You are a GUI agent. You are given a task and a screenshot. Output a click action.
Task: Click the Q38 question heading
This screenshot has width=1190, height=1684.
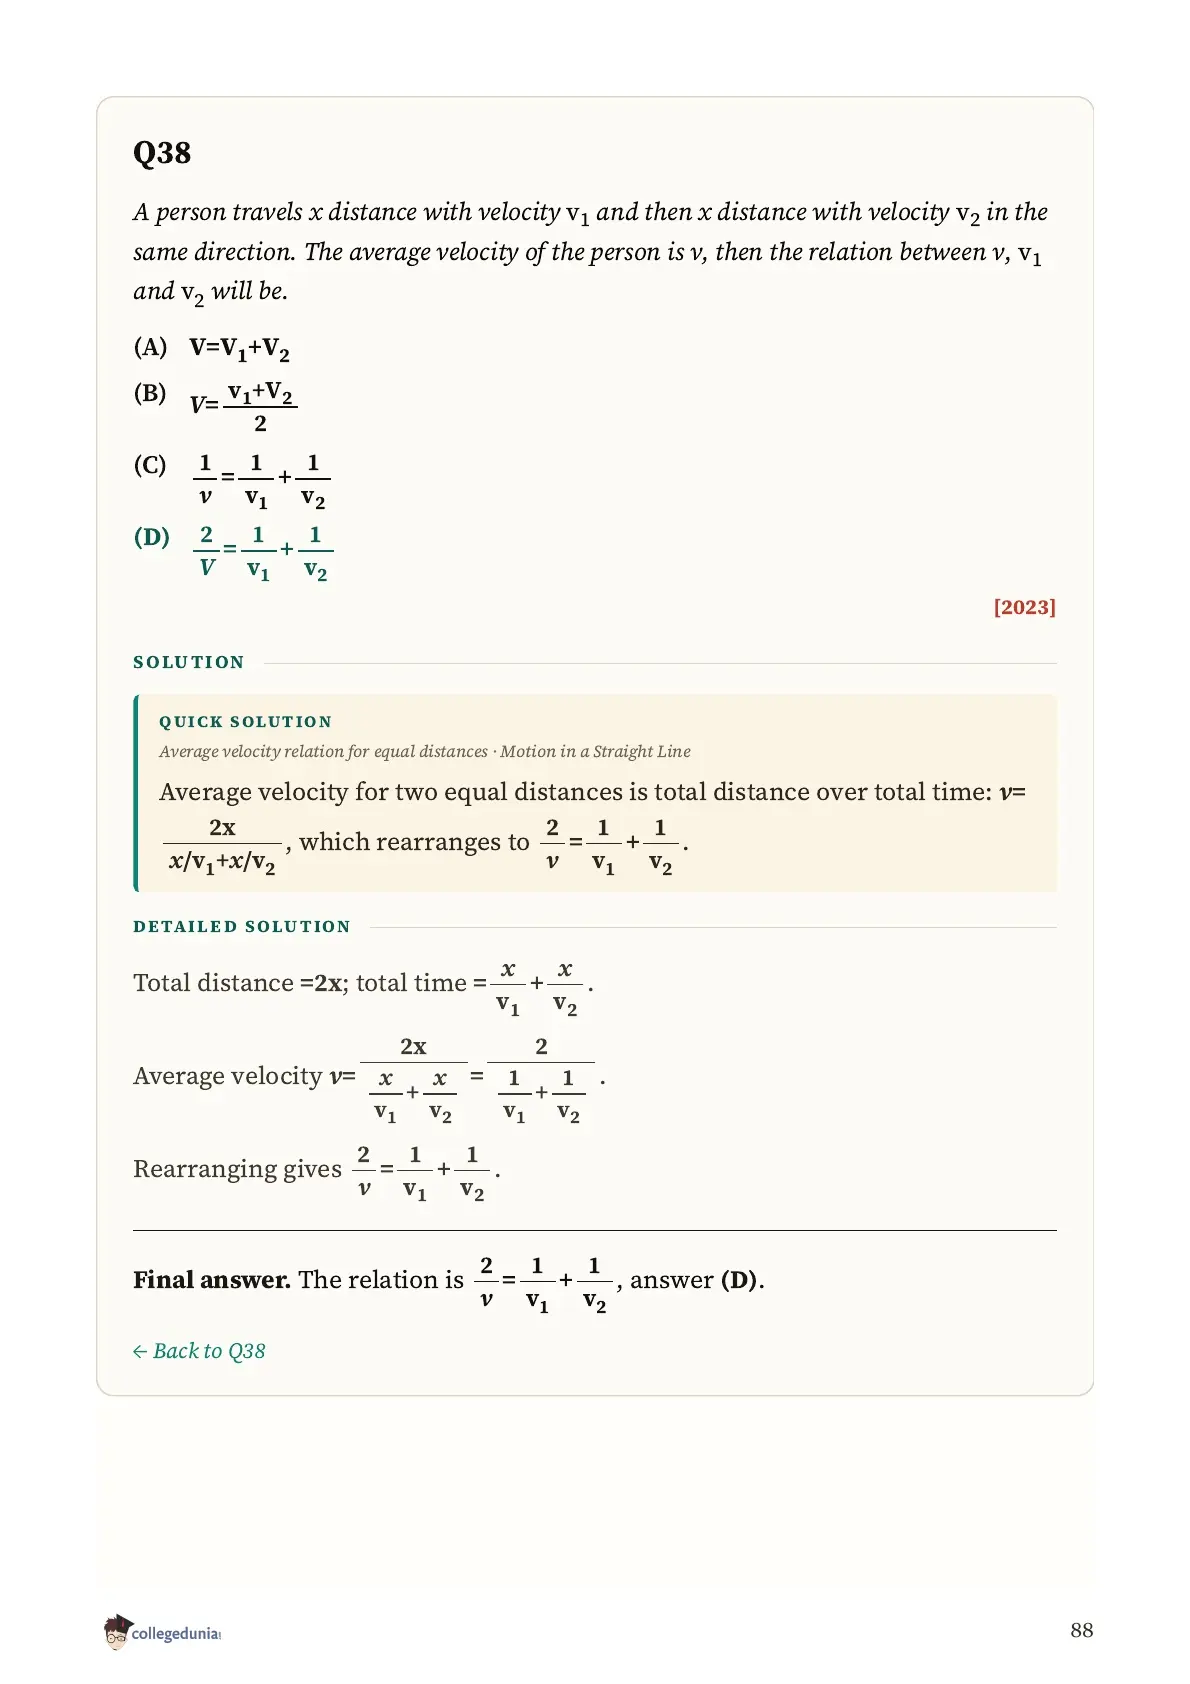click(x=162, y=153)
